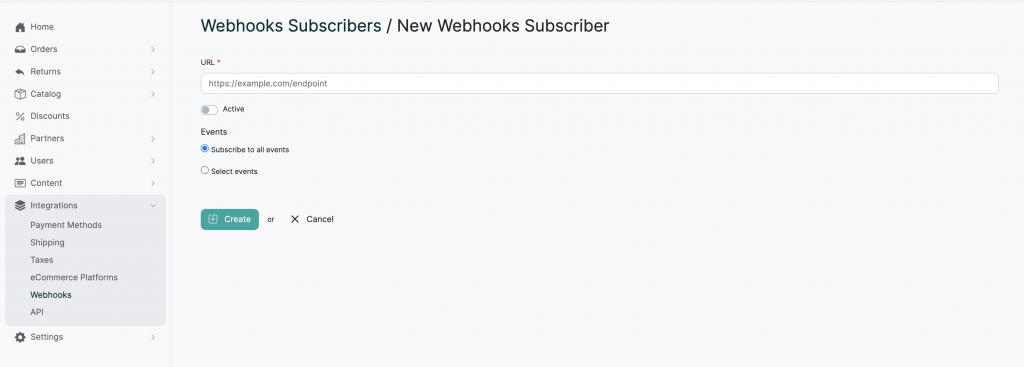Click the Partners building icon
The image size is (1024, 367).
point(20,138)
